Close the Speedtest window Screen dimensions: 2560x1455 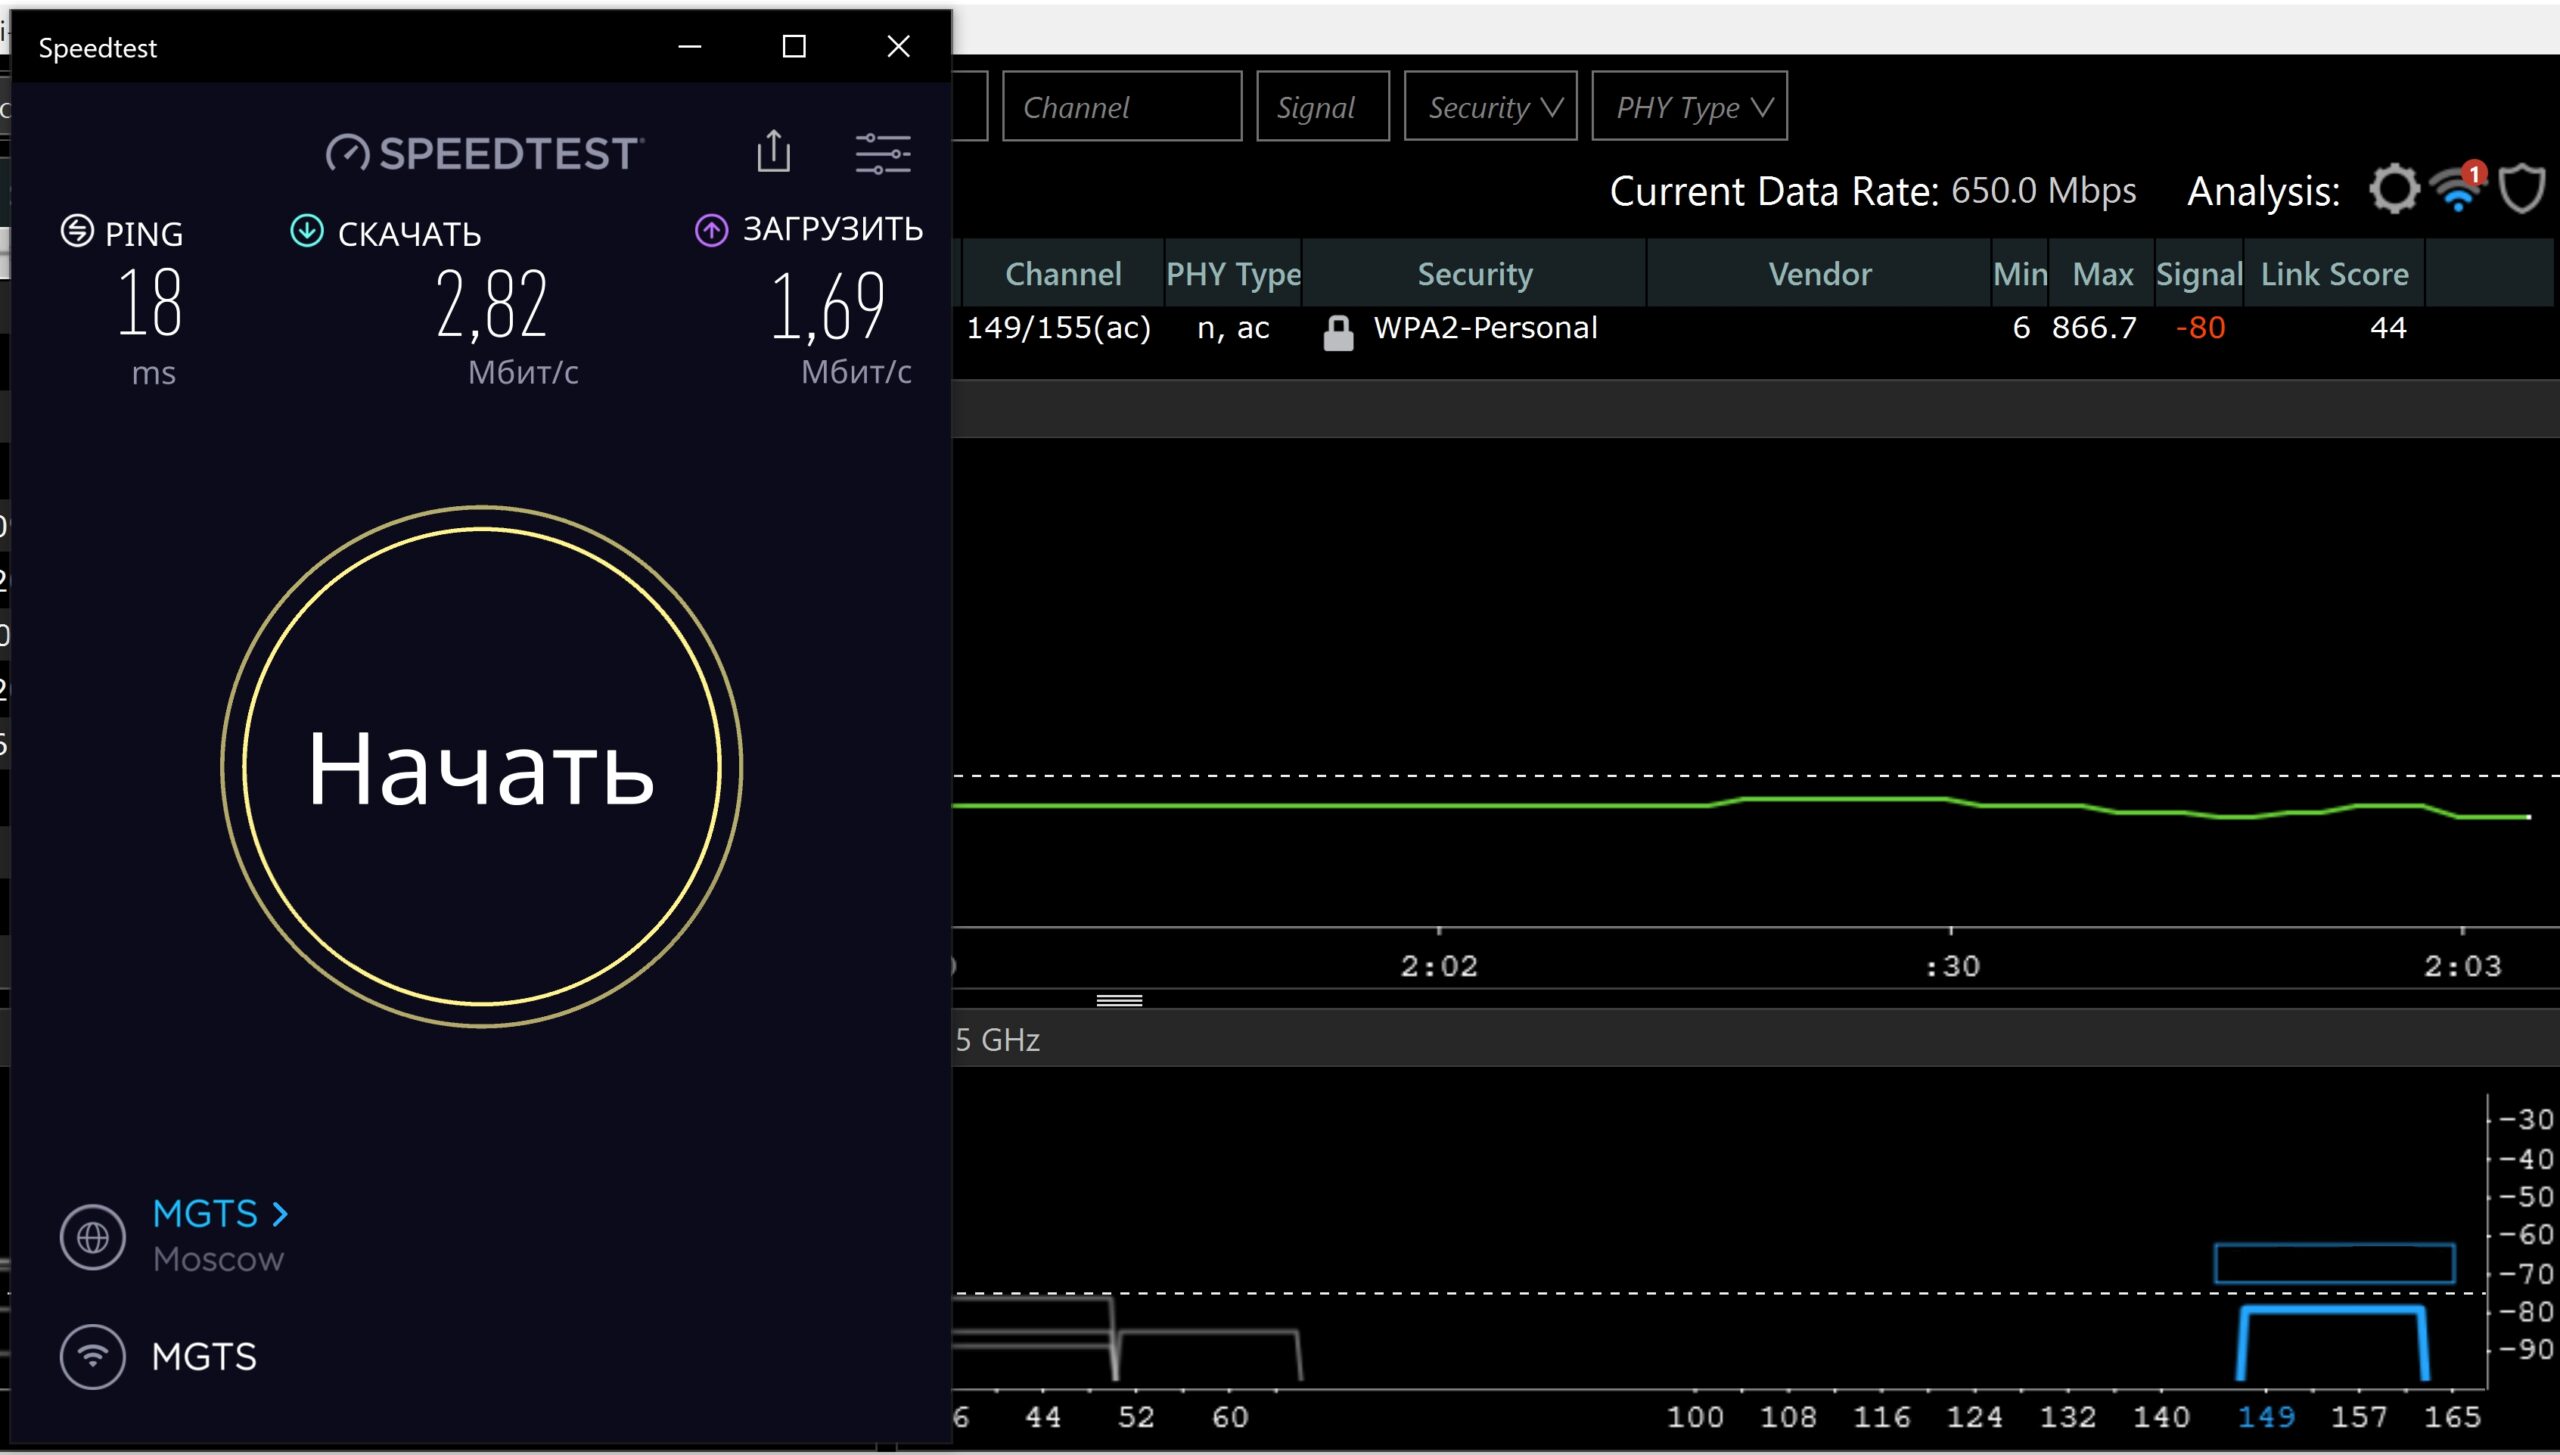(898, 46)
